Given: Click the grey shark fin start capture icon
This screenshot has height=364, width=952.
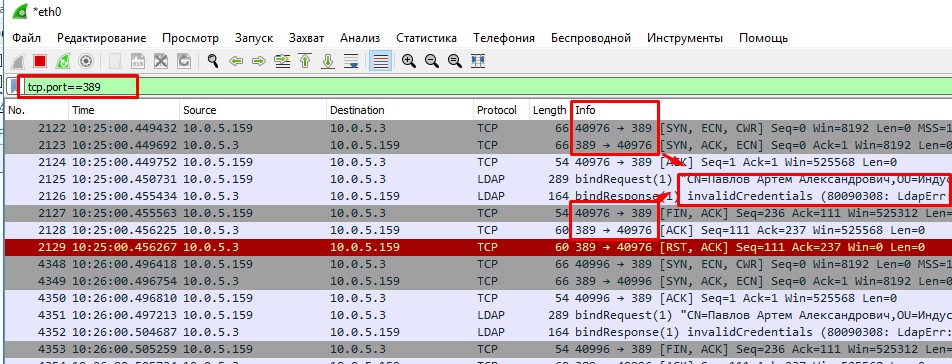Looking at the screenshot, I should tap(19, 61).
